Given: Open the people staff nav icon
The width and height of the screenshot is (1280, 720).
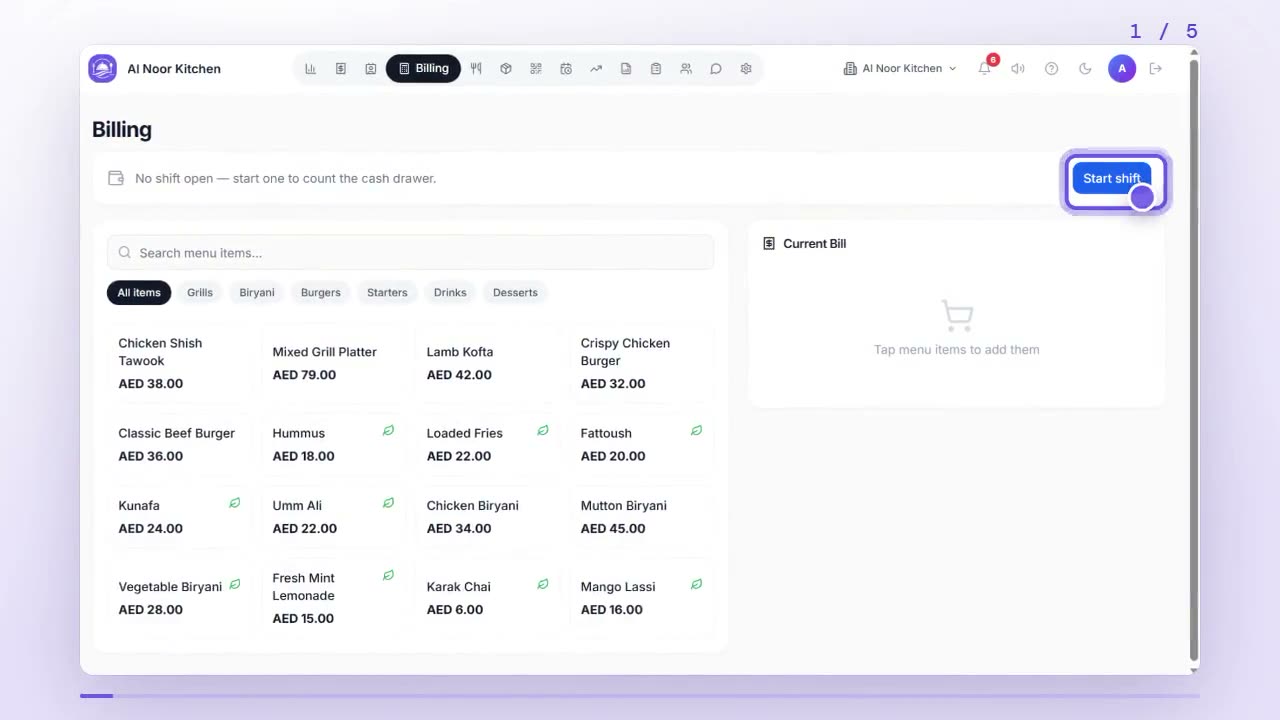Looking at the screenshot, I should point(686,69).
